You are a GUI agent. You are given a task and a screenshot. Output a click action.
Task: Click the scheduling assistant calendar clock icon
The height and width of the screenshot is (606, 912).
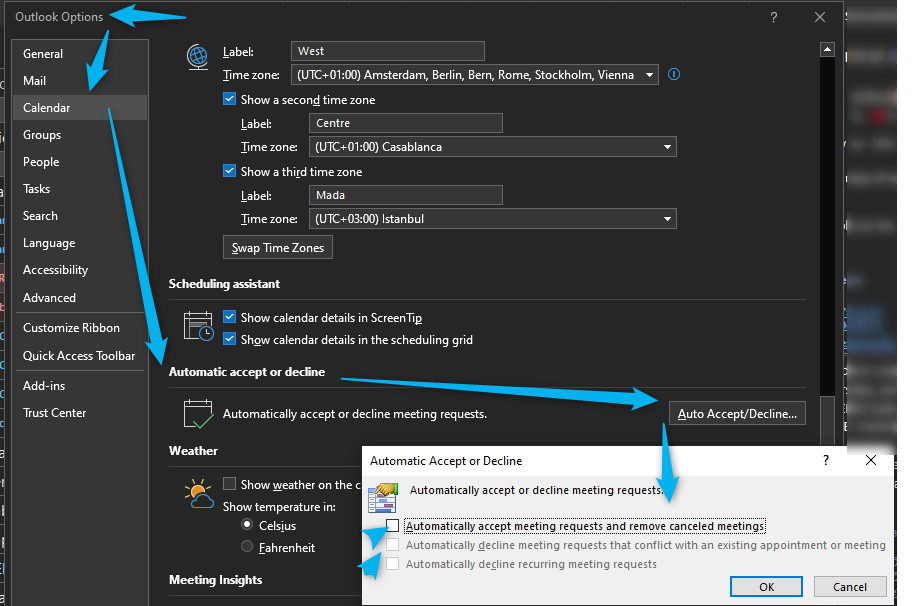pos(198,326)
